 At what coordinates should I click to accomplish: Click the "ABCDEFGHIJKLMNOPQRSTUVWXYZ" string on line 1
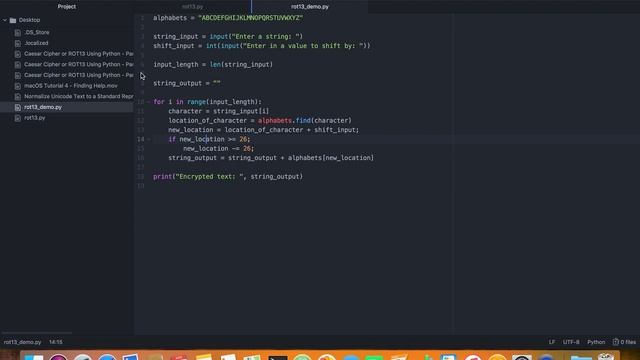[251, 18]
